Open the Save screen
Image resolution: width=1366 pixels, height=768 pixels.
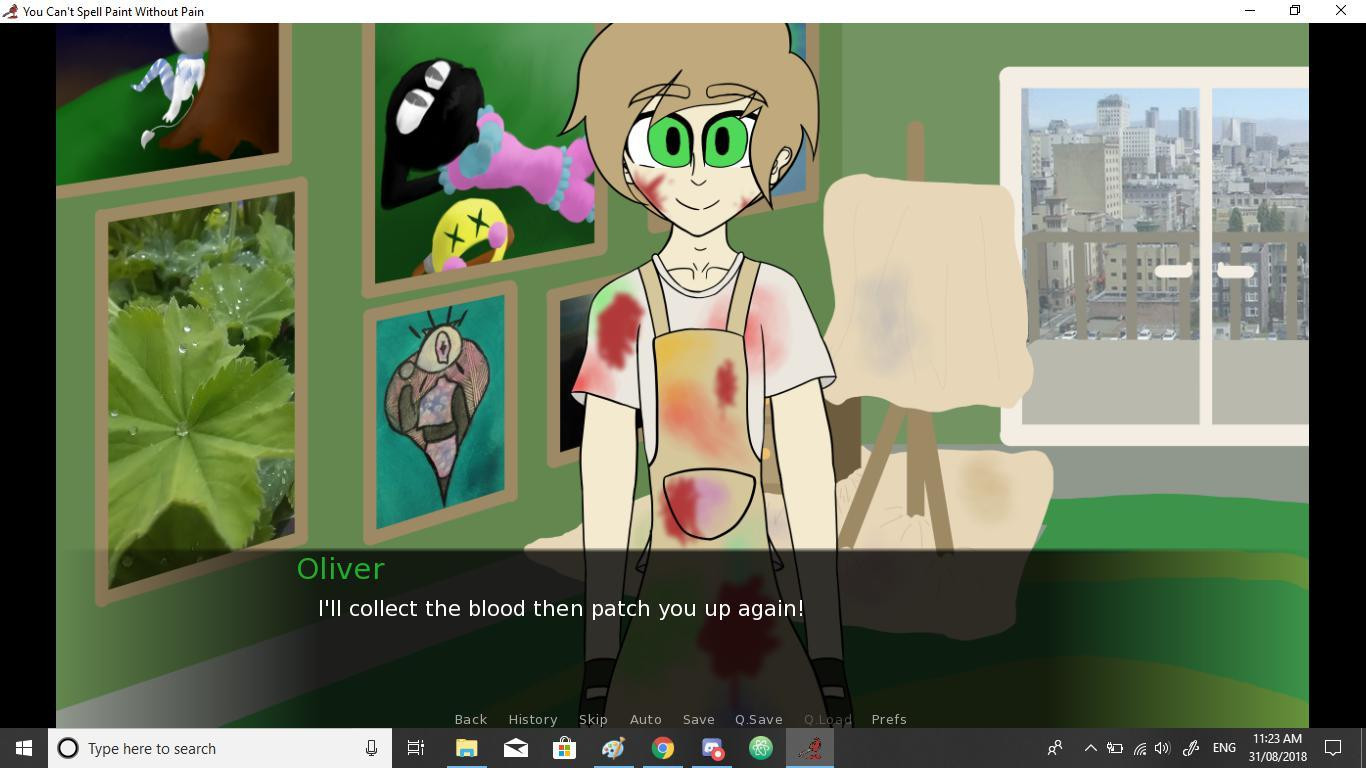pos(698,719)
